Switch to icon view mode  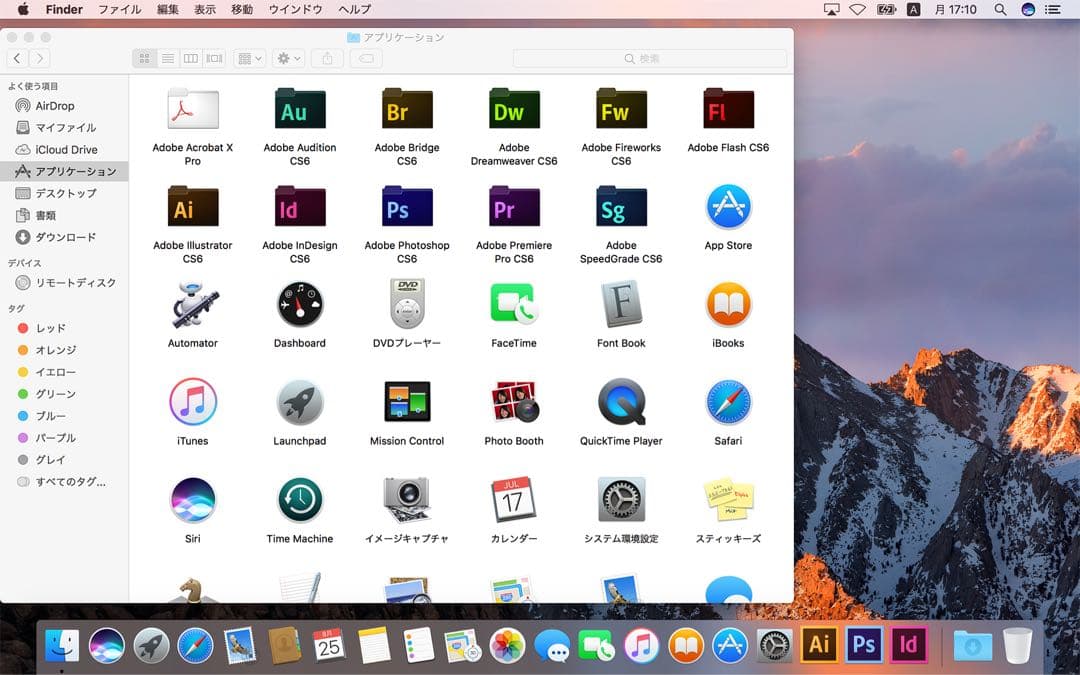click(x=145, y=59)
